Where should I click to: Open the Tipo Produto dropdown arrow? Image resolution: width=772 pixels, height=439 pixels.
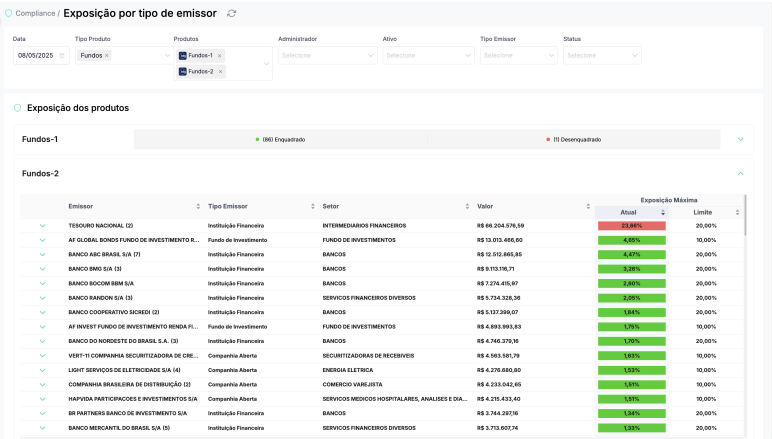(167, 56)
